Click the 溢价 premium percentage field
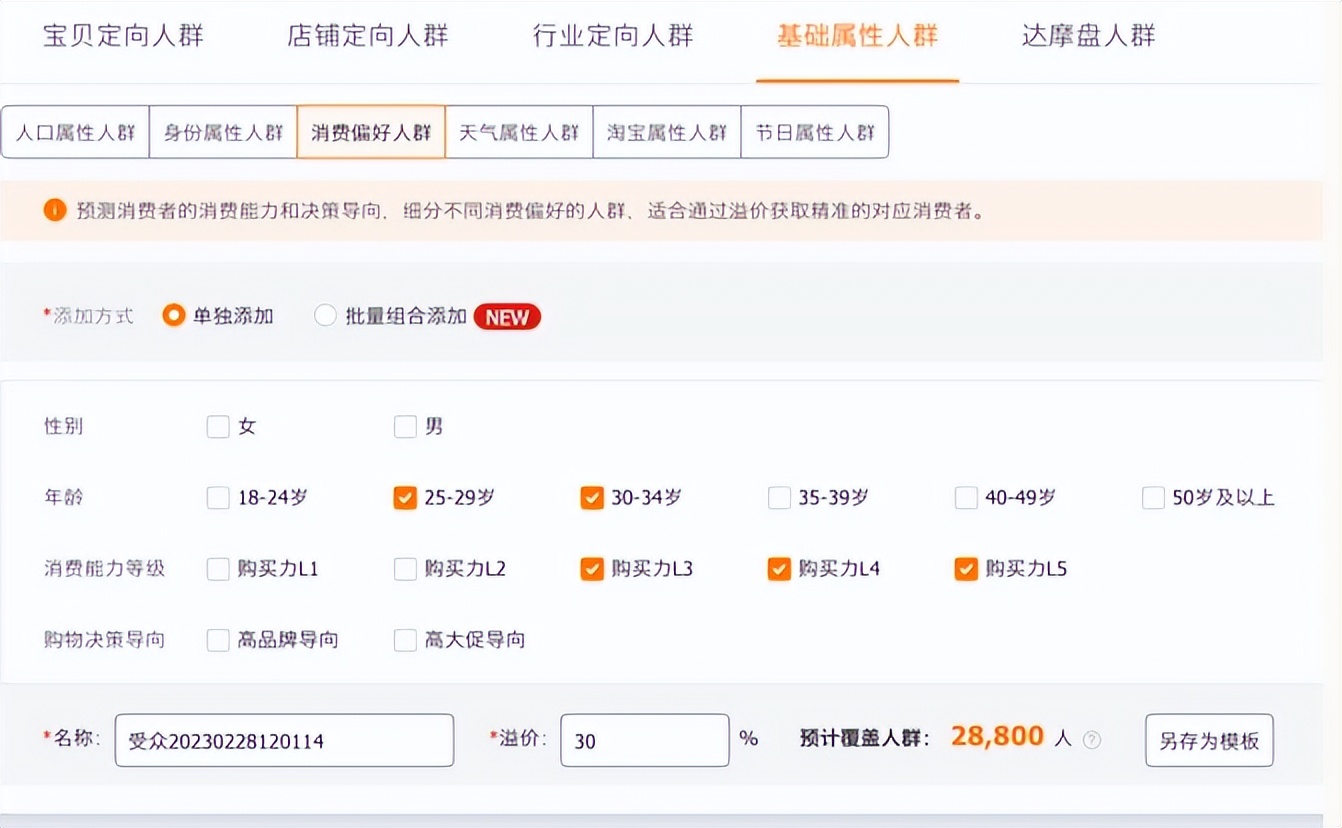Viewport: 1342px width, 828px height. (x=643, y=740)
